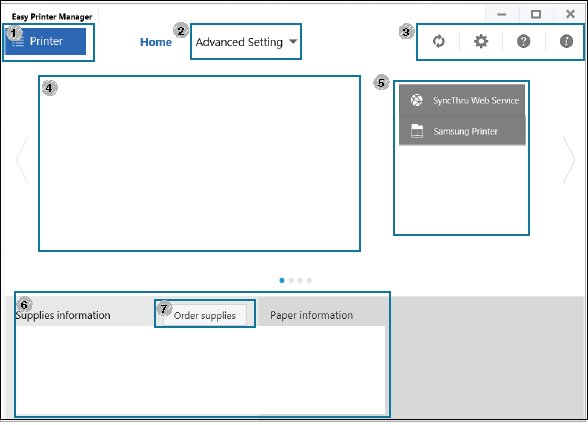The image size is (588, 425).
Task: Go to previous page with left chevron
Action: pos(22,160)
